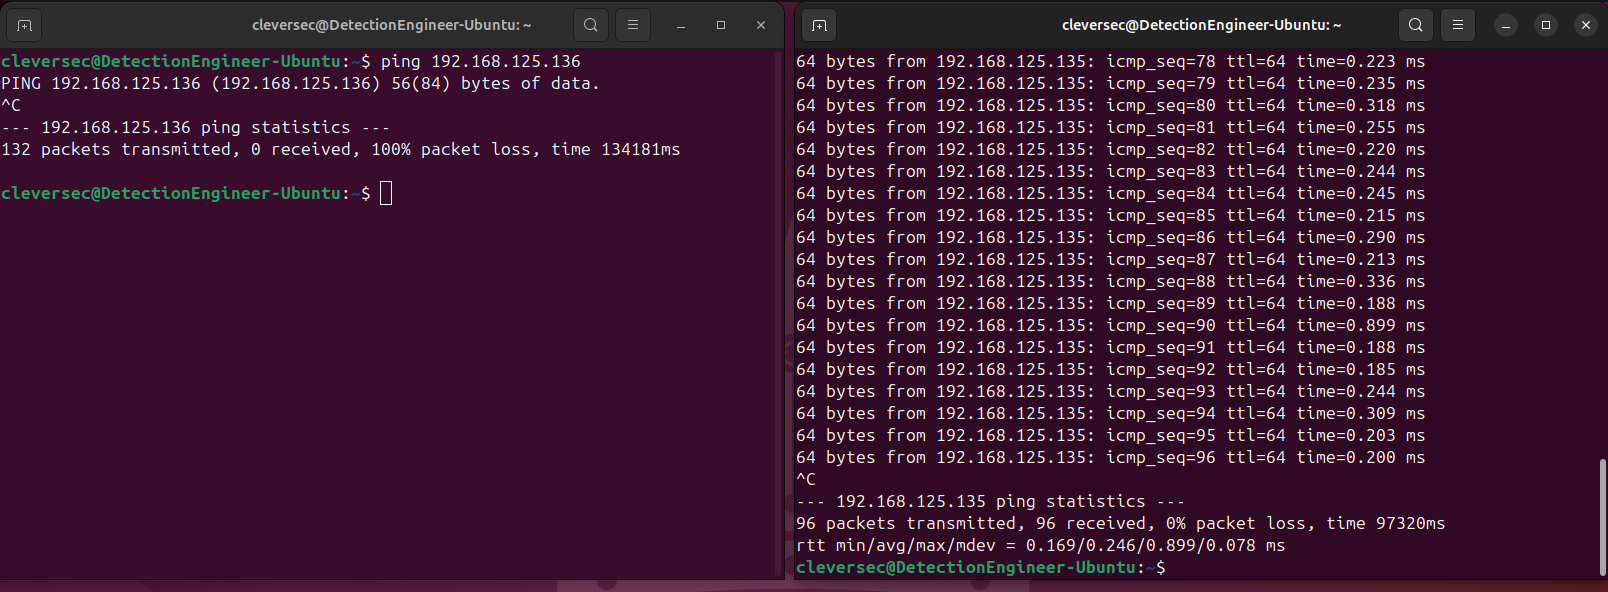Click the icmp_seq=87 ping reply line
The image size is (1608, 592).
point(1111,260)
